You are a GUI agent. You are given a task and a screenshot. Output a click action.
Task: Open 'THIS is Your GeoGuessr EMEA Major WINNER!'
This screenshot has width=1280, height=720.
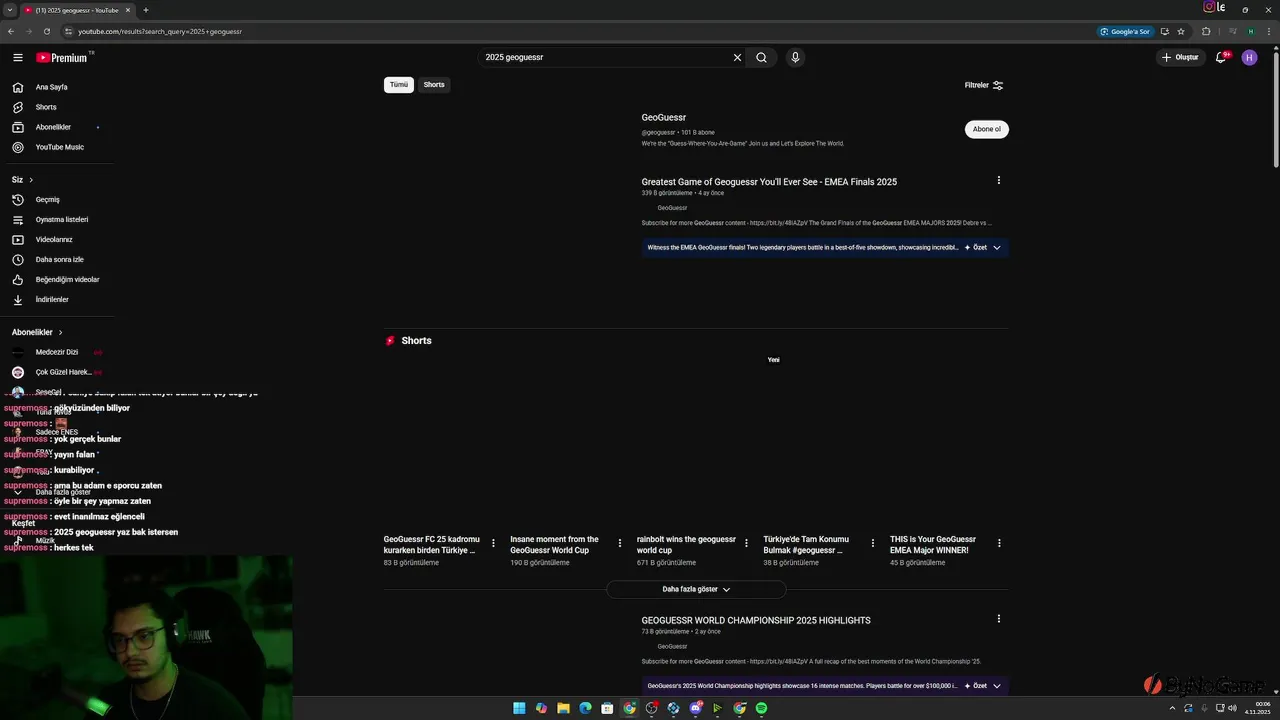(x=933, y=545)
